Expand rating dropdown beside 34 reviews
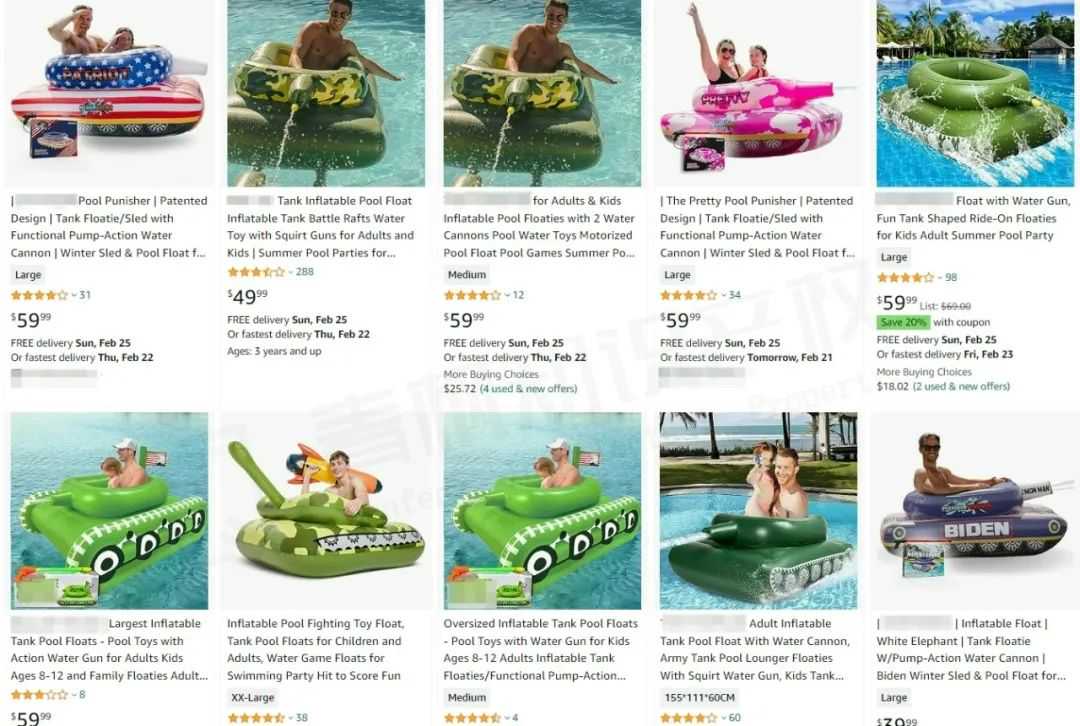This screenshot has width=1080, height=726. tap(723, 295)
